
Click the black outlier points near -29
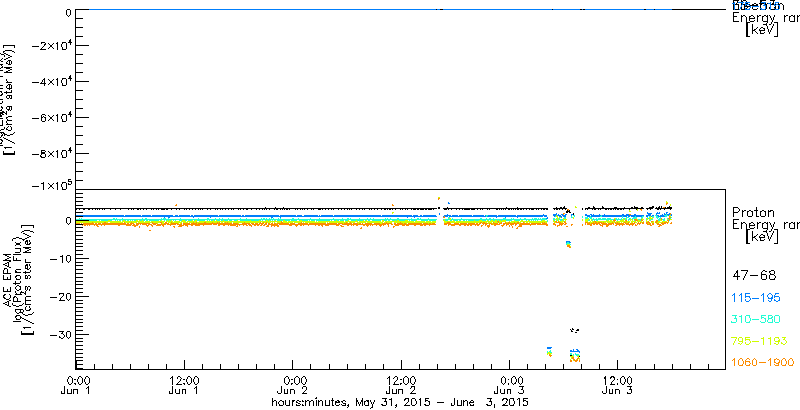click(x=574, y=330)
